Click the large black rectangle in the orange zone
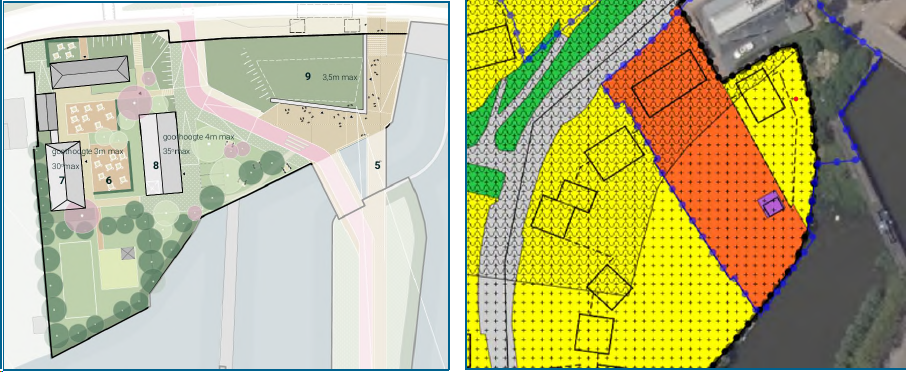Screen dimensions: 906x372 click(x=670, y=83)
